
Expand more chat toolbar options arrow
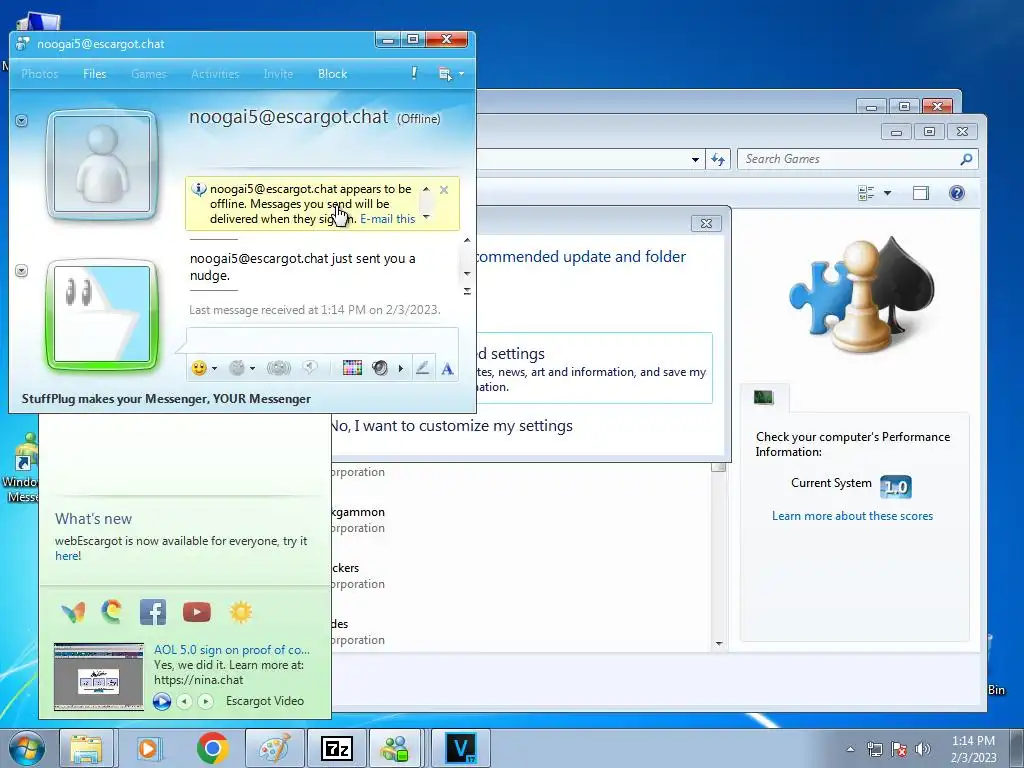pyautogui.click(x=400, y=368)
